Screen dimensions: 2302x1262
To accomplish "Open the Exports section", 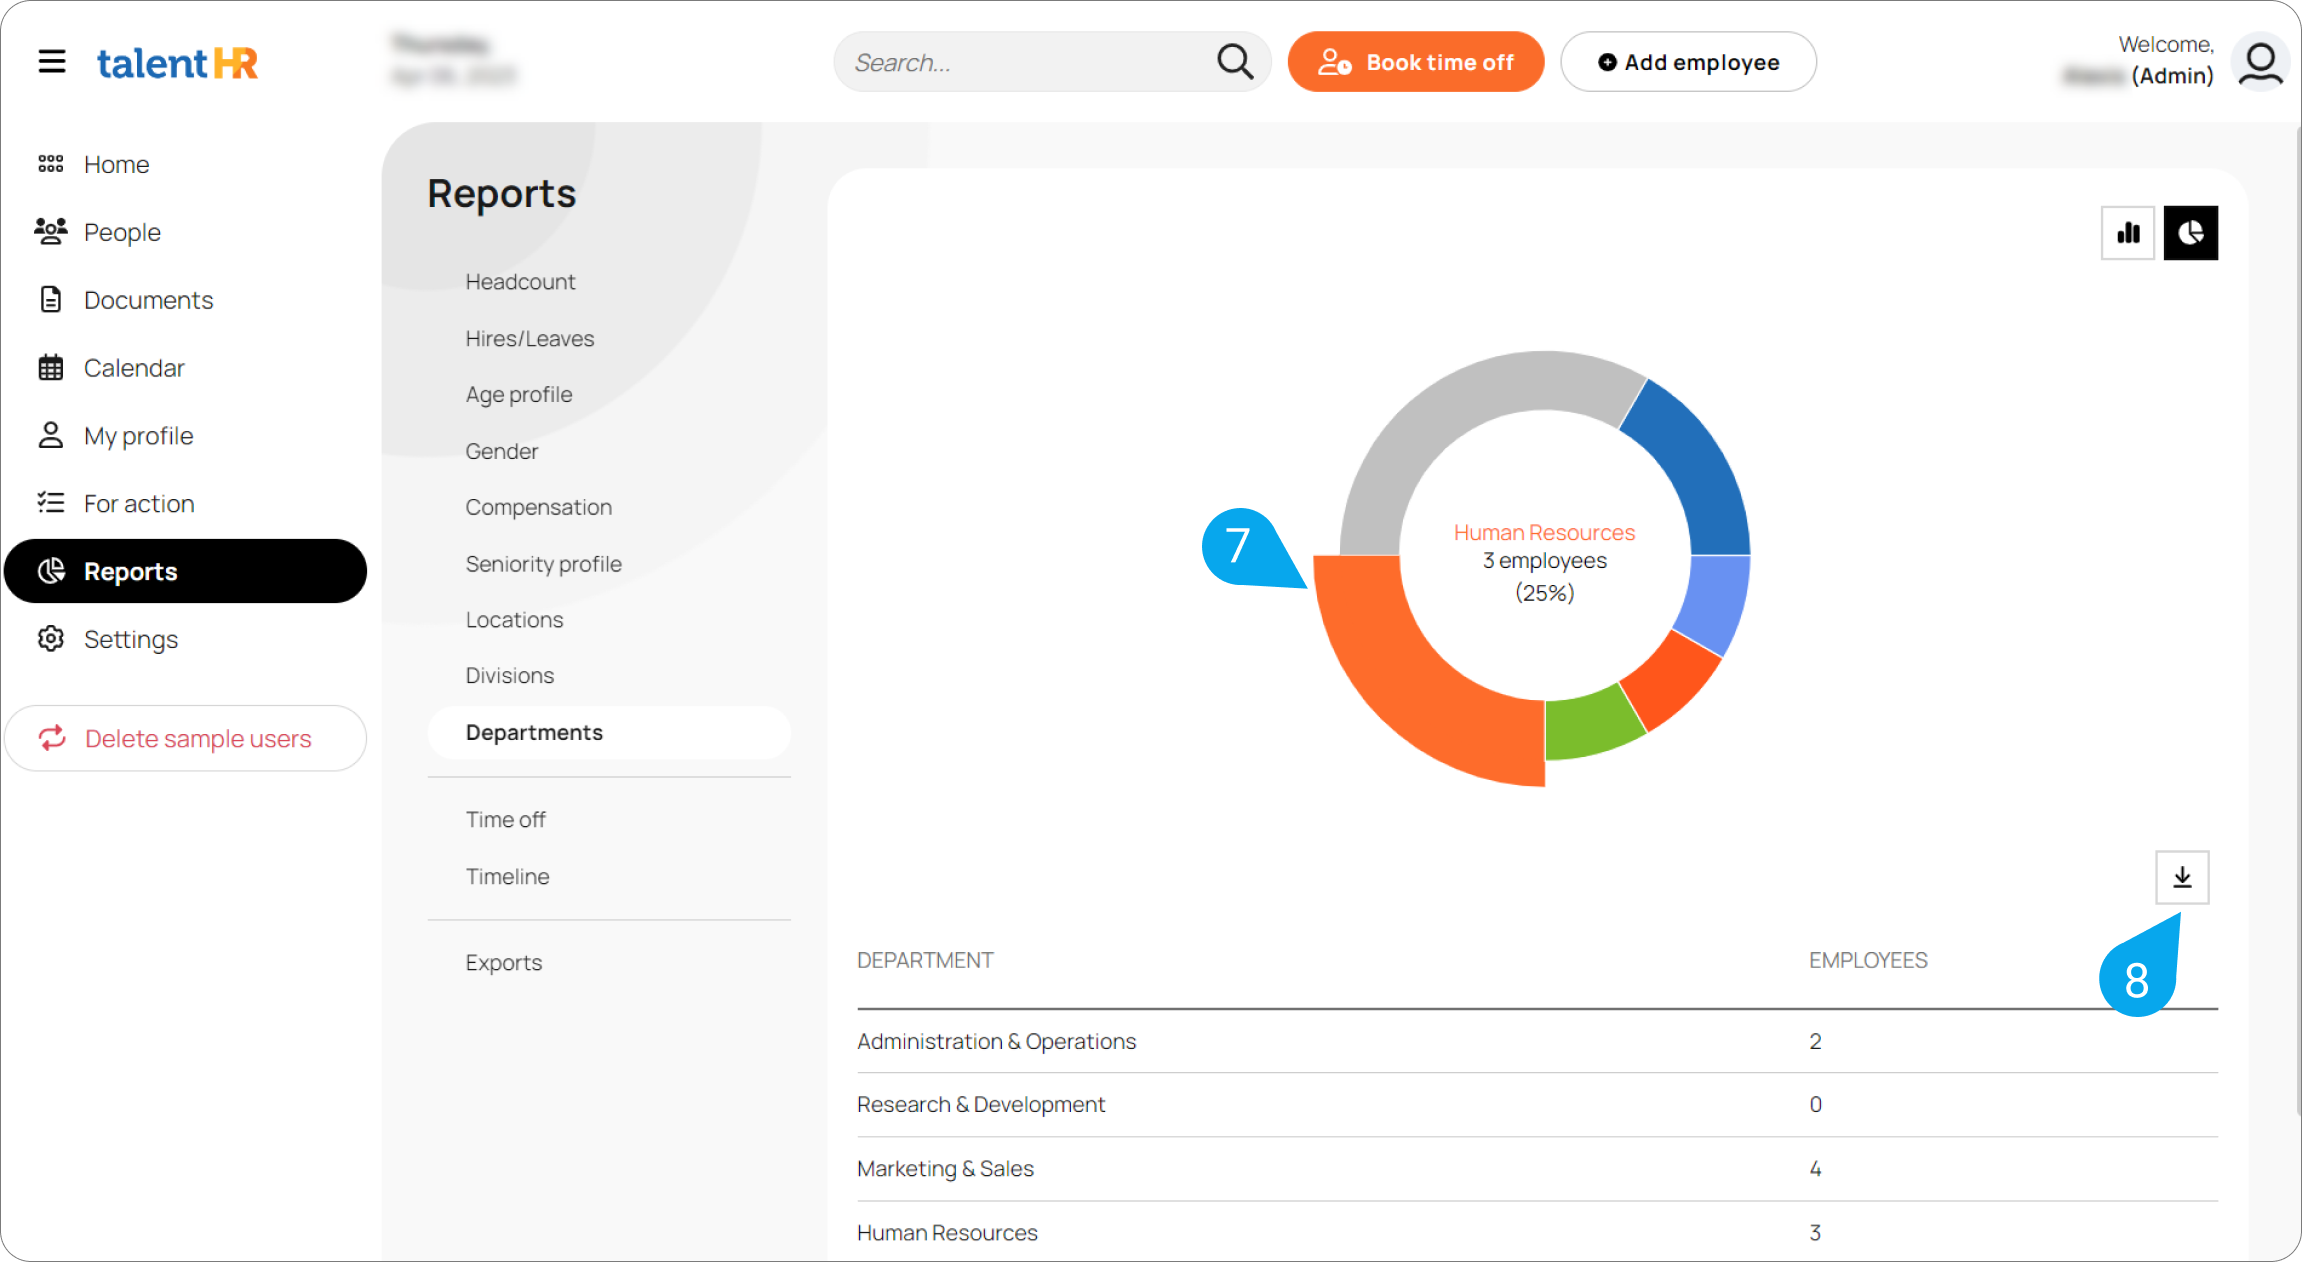I will tap(503, 963).
